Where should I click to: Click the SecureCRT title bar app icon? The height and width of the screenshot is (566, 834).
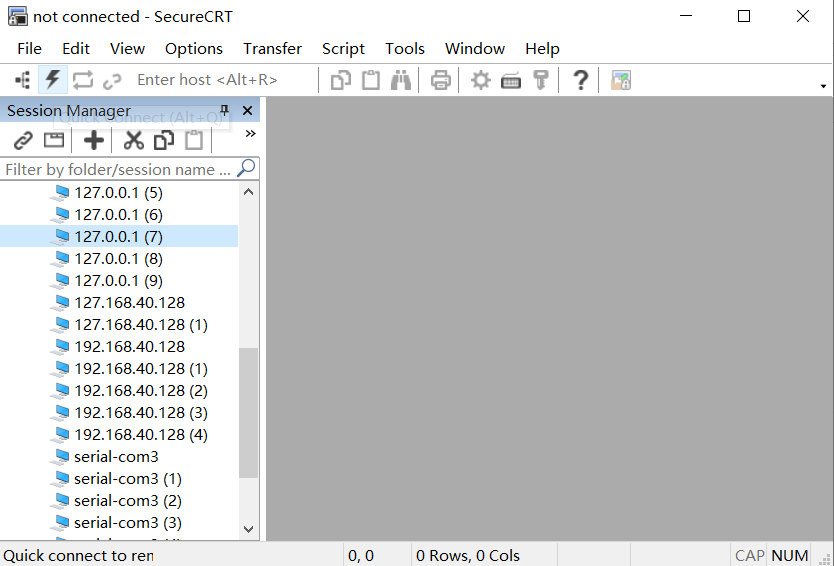pos(18,16)
